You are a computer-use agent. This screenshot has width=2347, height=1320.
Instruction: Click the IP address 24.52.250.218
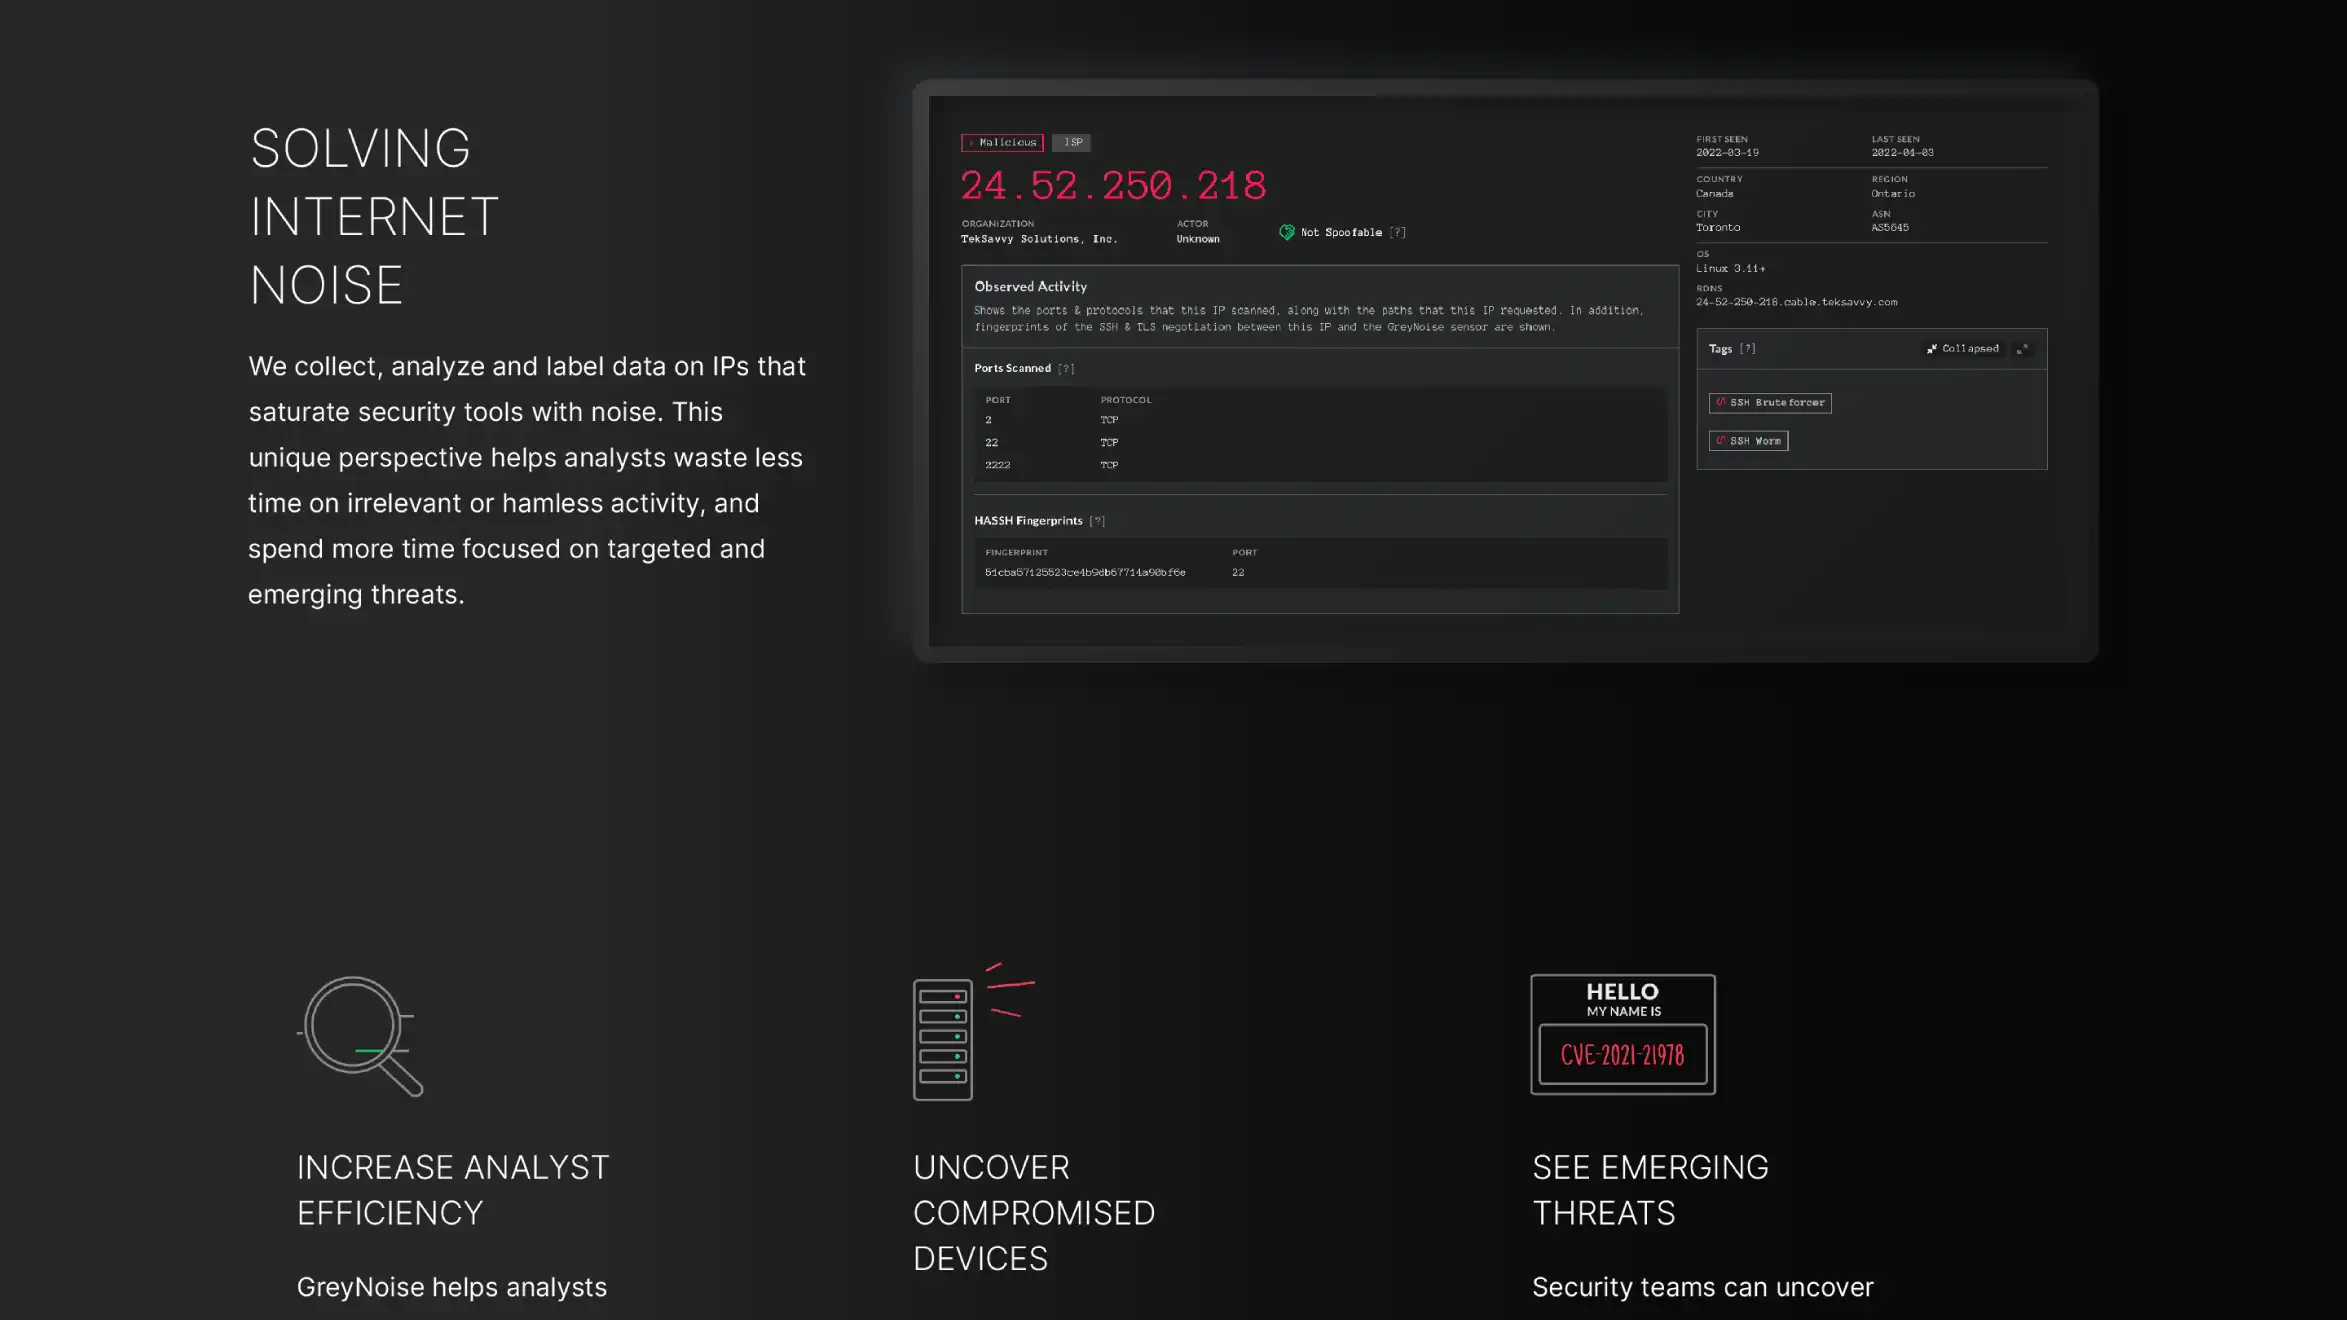1113,186
